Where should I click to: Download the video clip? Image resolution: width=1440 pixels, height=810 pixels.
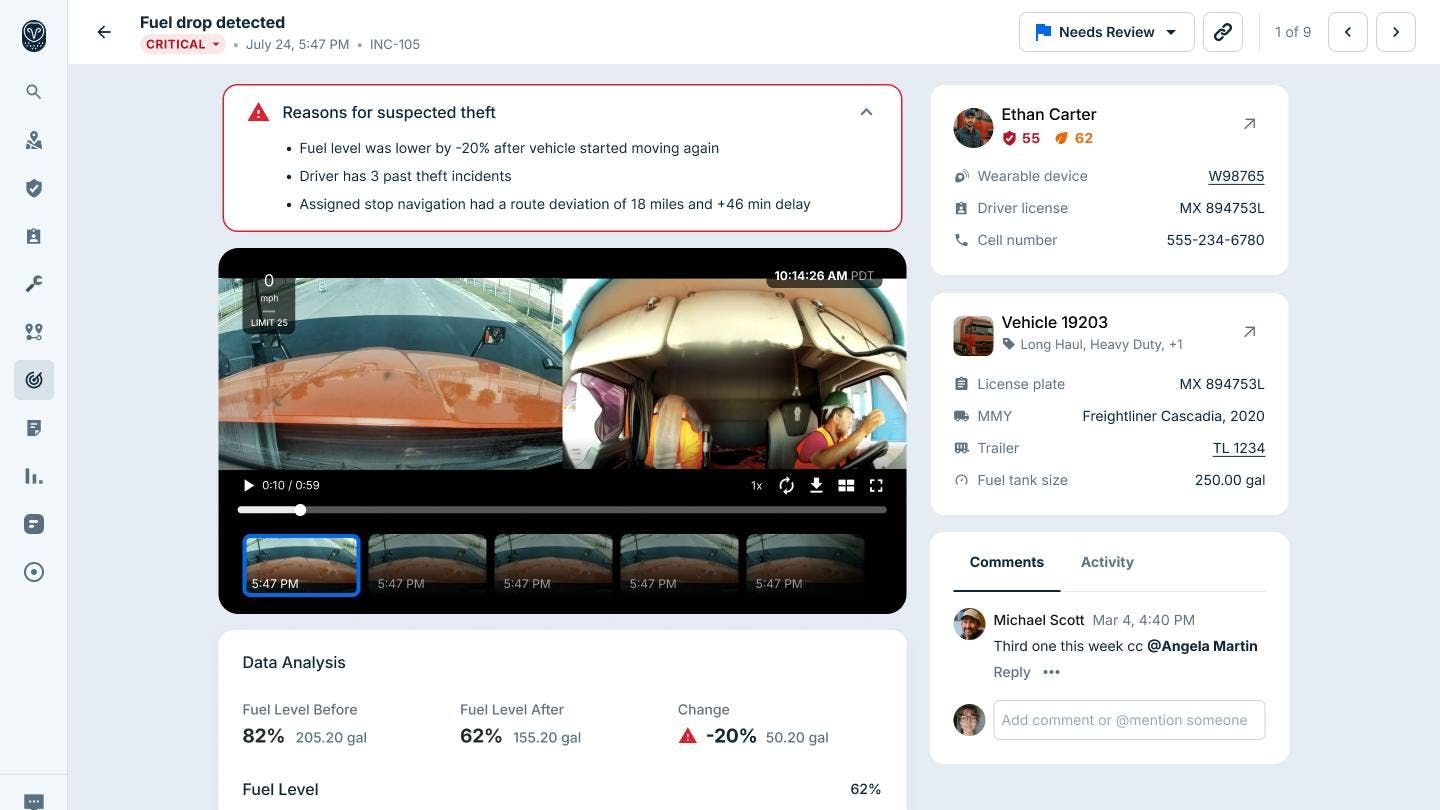click(x=816, y=485)
